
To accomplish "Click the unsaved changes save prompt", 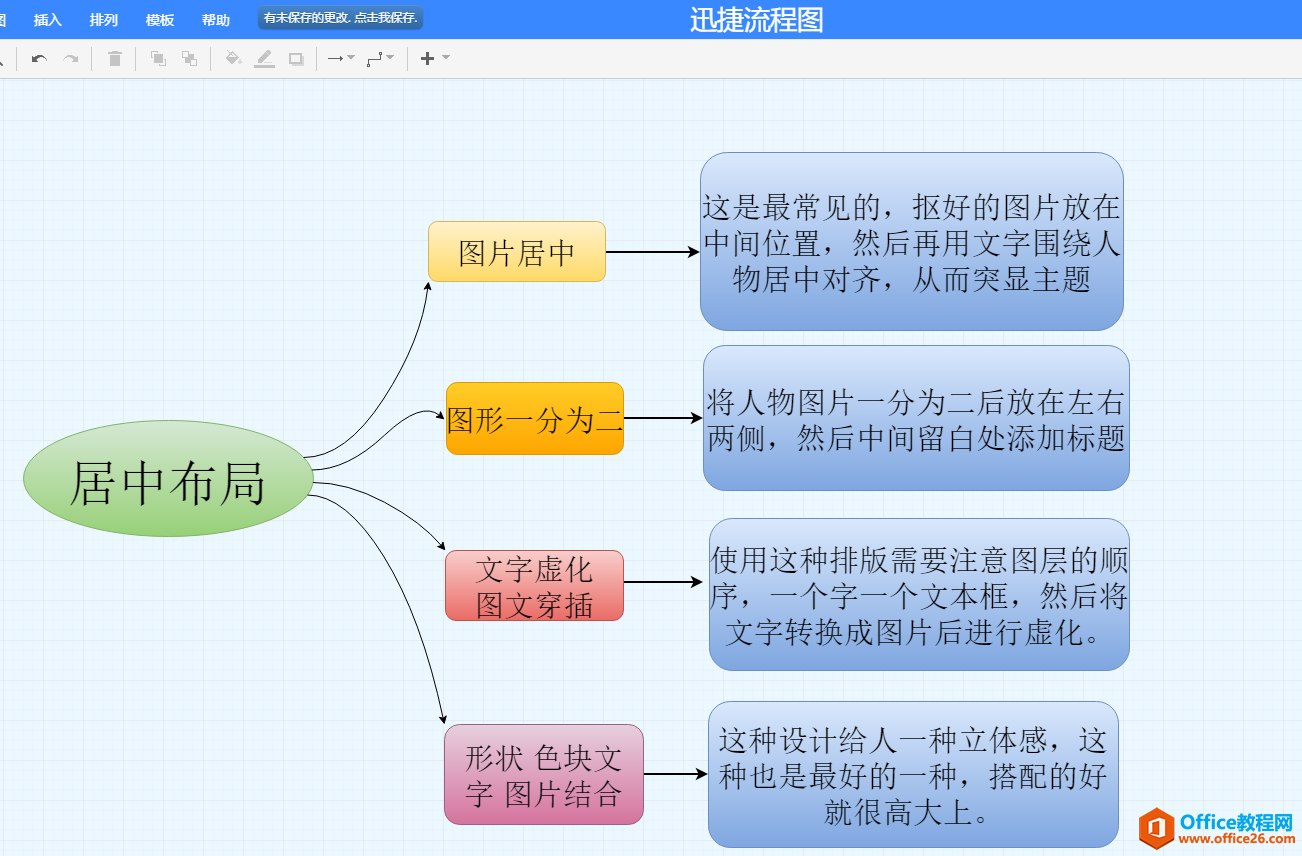I will click(340, 18).
